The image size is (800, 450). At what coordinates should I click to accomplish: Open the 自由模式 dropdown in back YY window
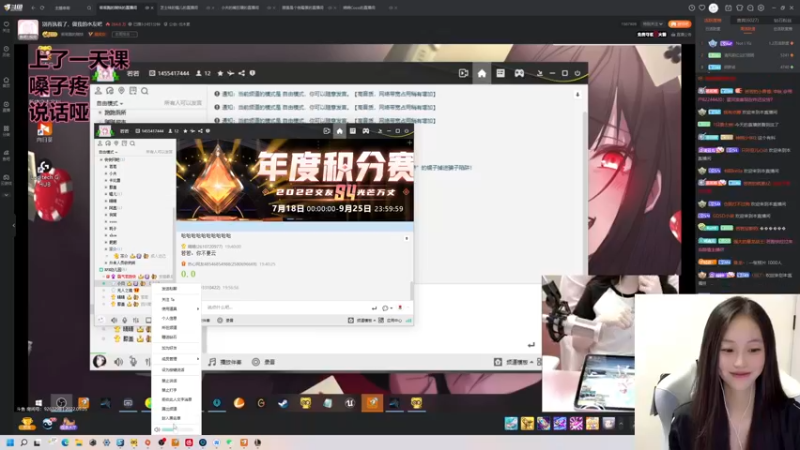pyautogui.click(x=110, y=103)
